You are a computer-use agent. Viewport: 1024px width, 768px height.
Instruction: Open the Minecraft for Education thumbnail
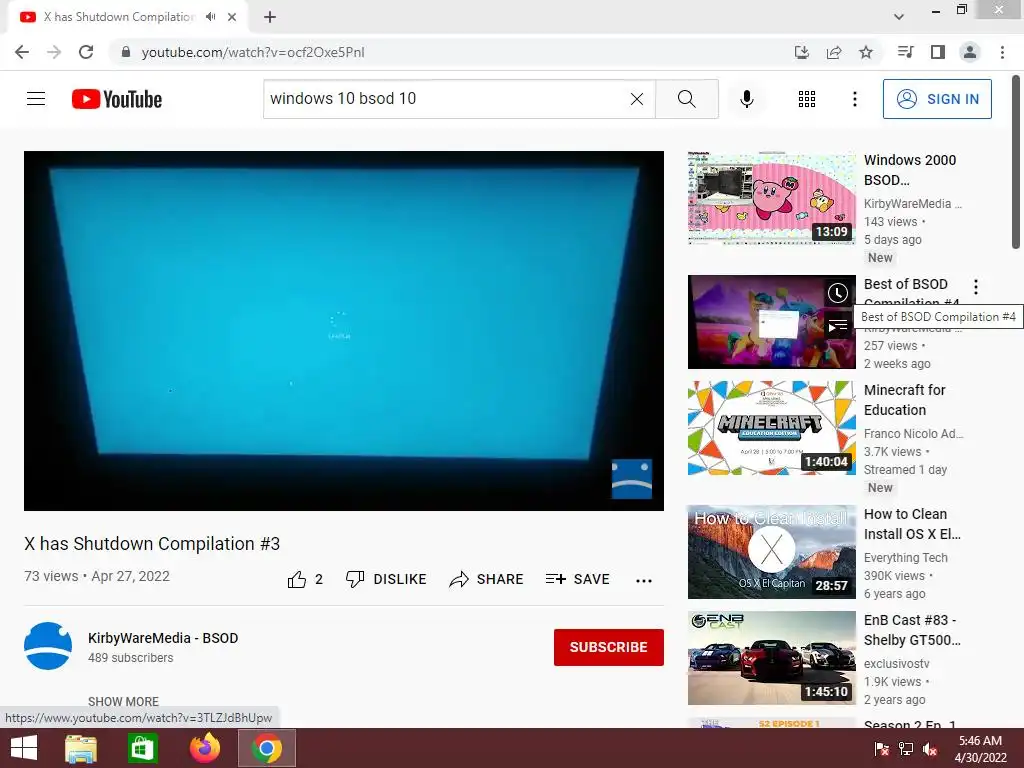771,428
